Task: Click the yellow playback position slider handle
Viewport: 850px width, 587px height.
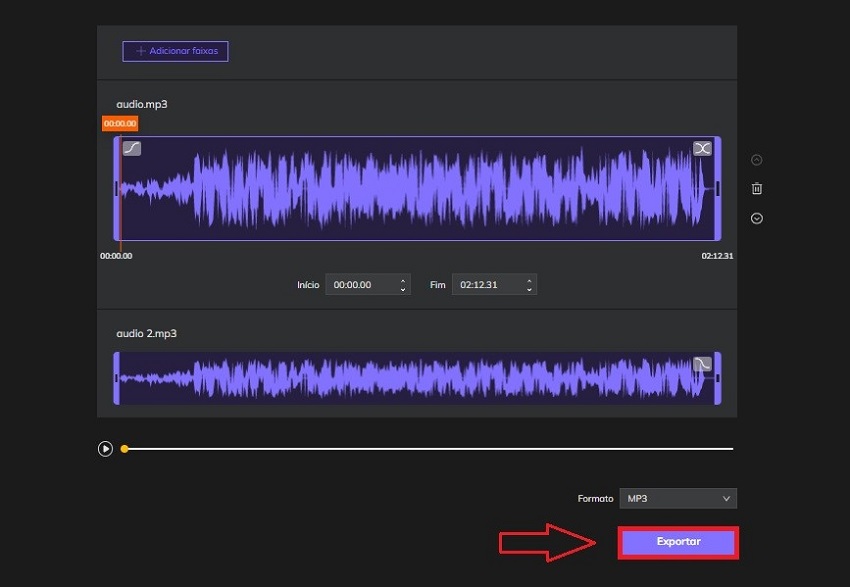Action: (x=123, y=449)
